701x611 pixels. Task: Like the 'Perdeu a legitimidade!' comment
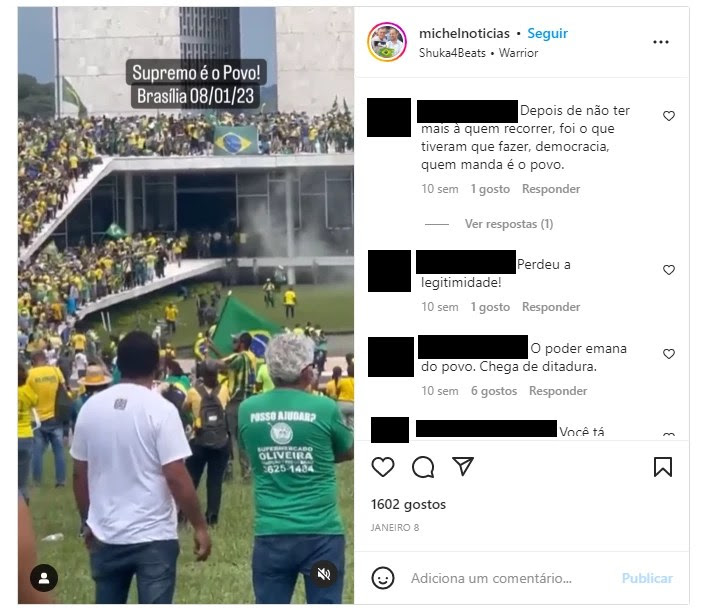[669, 270]
